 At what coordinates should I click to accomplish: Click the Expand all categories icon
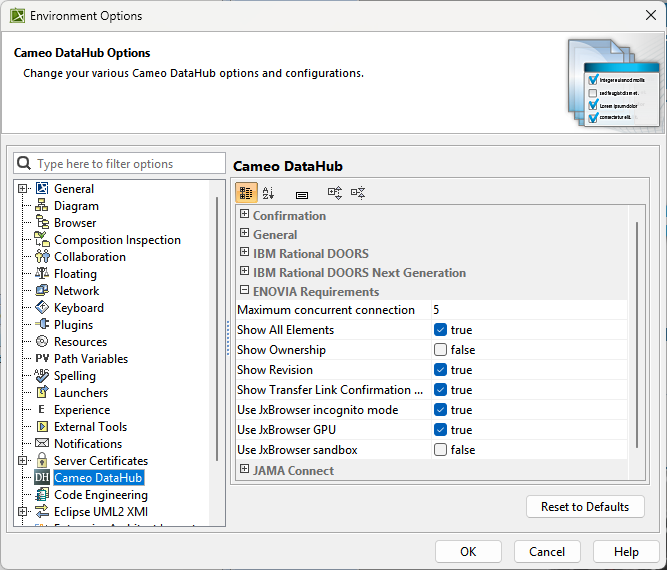point(335,193)
